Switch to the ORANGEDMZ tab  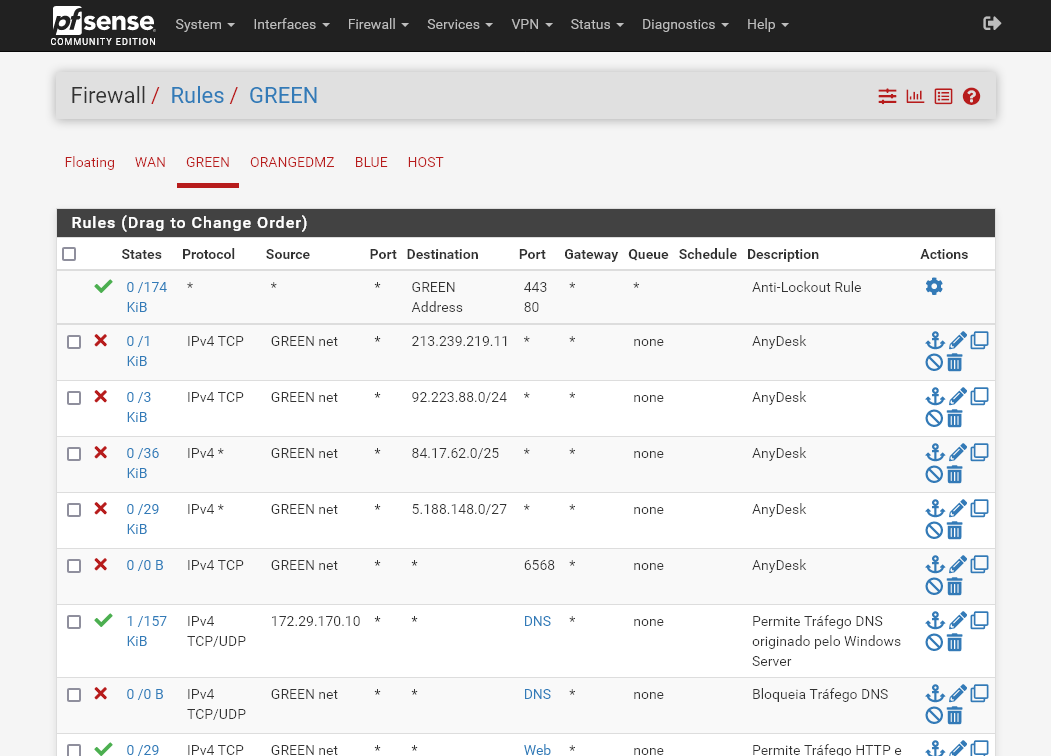(x=292, y=162)
